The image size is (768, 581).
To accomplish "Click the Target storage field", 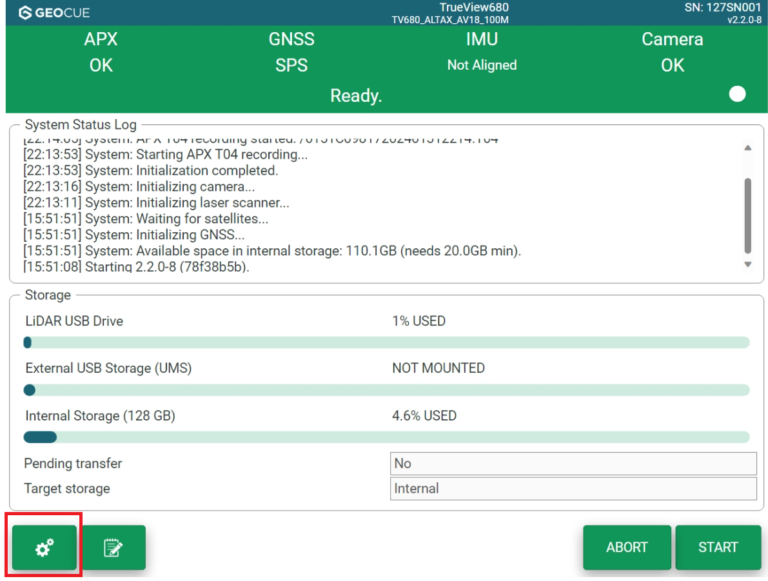I will coord(573,489).
